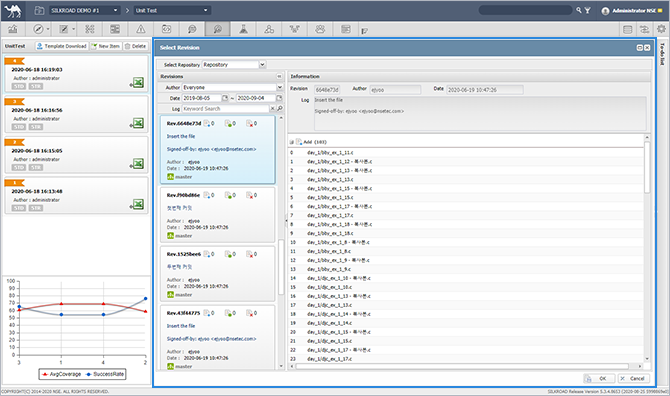
Task: Click the project folder icon in header
Action: click(x=39, y=10)
